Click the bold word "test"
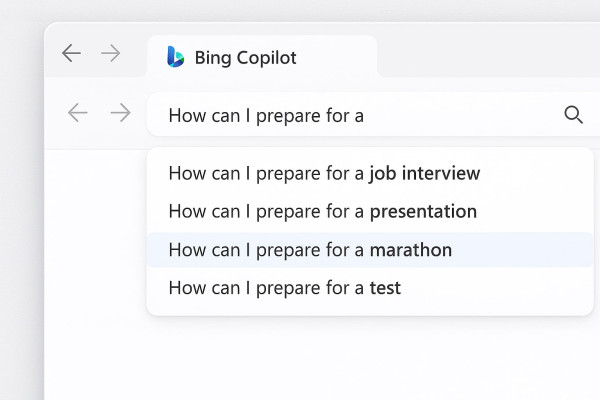Viewport: 600px width, 400px height. click(385, 288)
